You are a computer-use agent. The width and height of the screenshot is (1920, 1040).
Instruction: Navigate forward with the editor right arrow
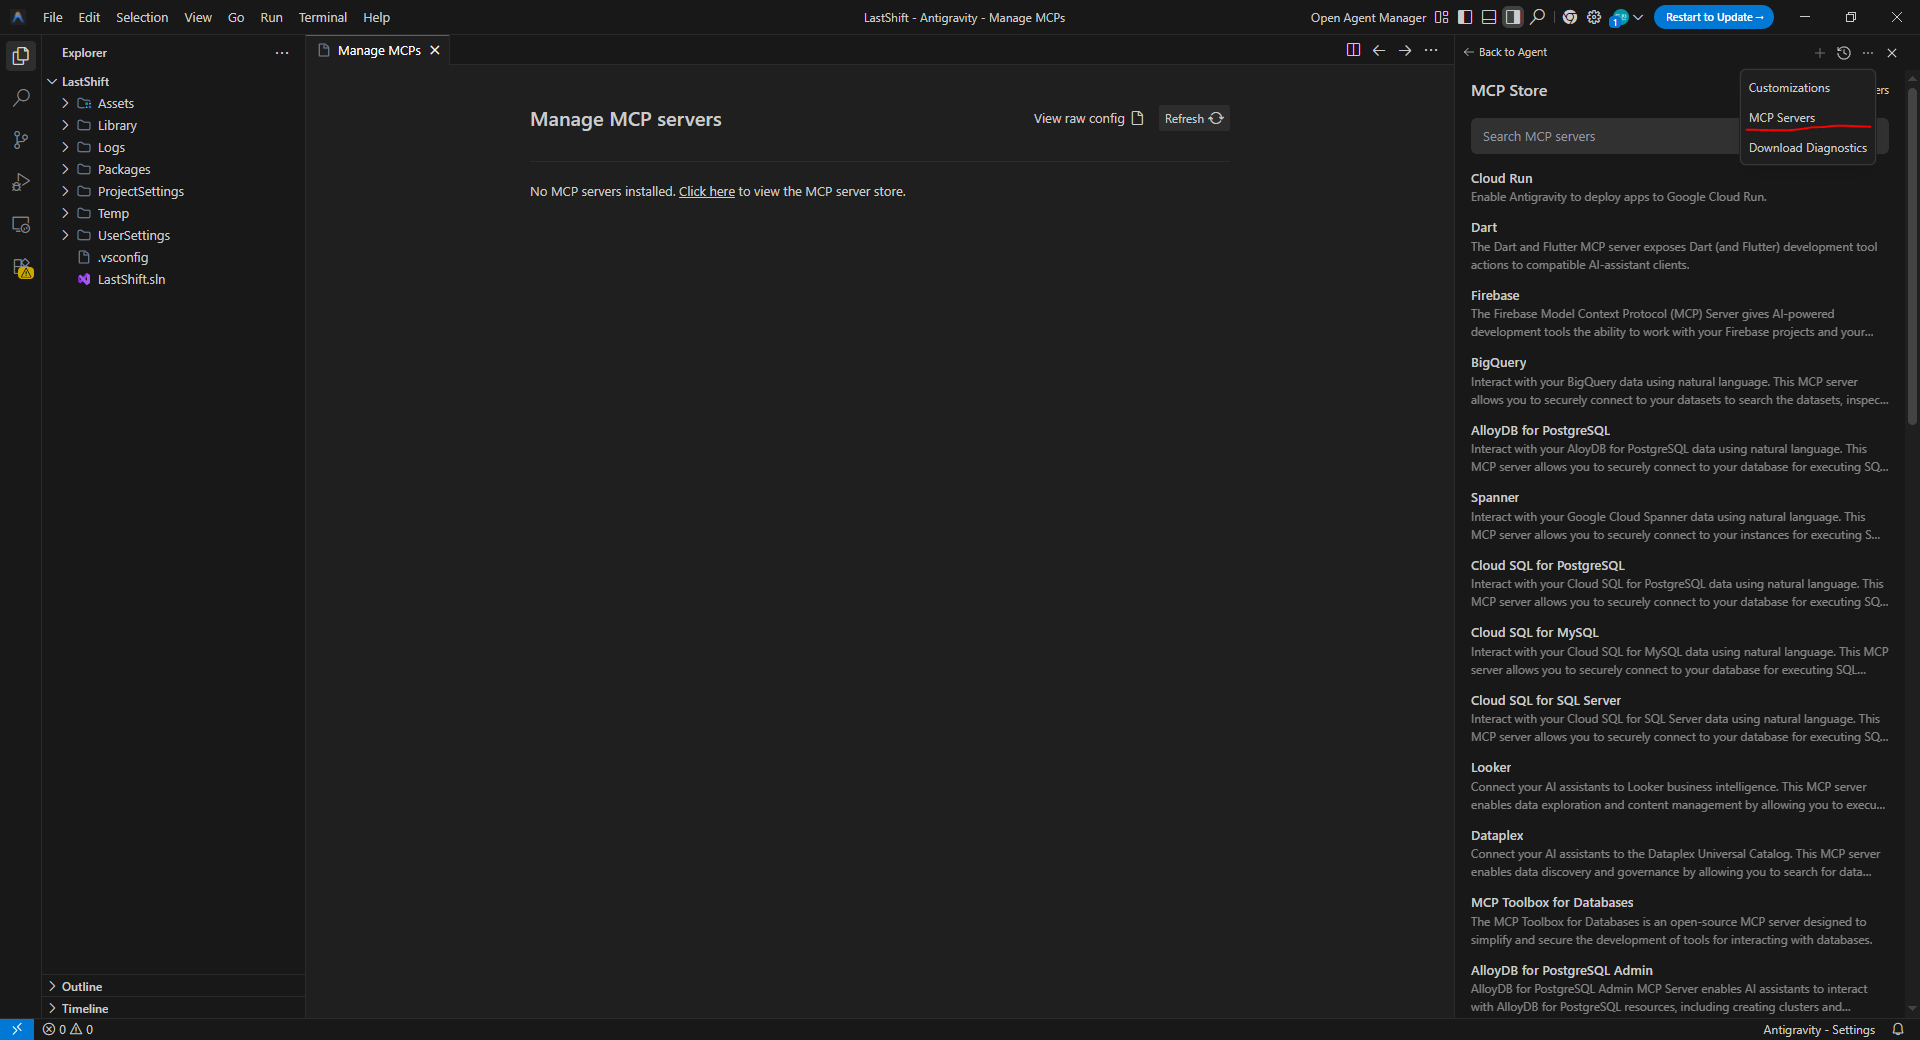coord(1405,50)
